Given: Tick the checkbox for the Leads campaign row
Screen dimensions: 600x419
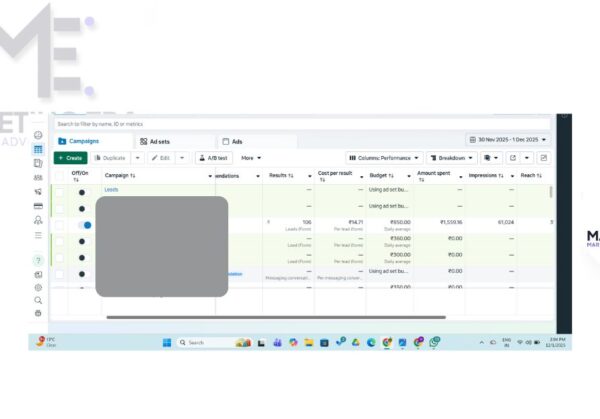Looking at the screenshot, I should coord(59,191).
